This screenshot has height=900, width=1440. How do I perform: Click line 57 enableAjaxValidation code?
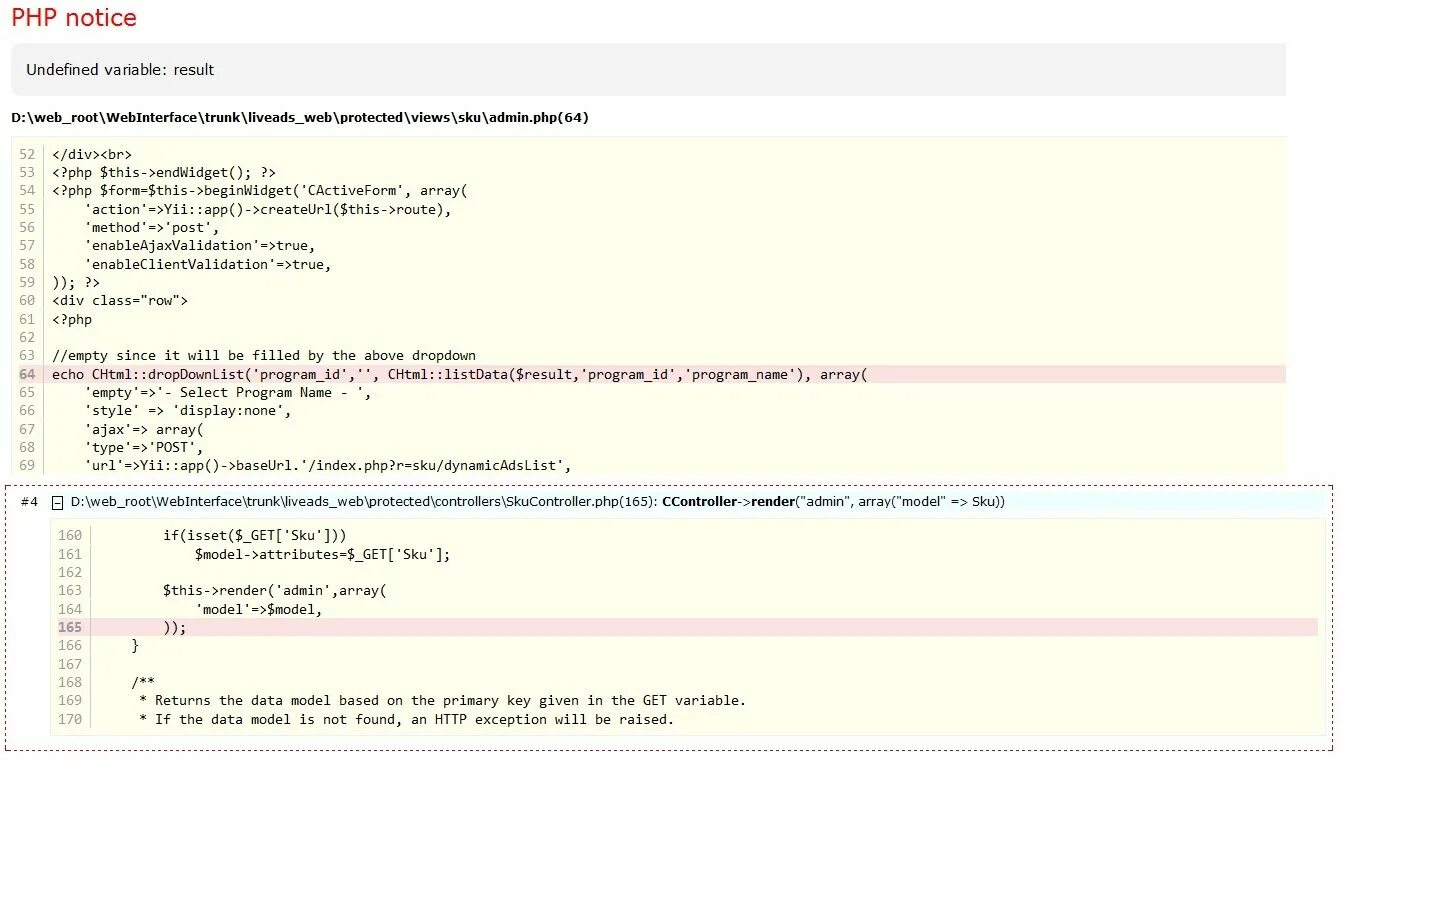point(200,246)
